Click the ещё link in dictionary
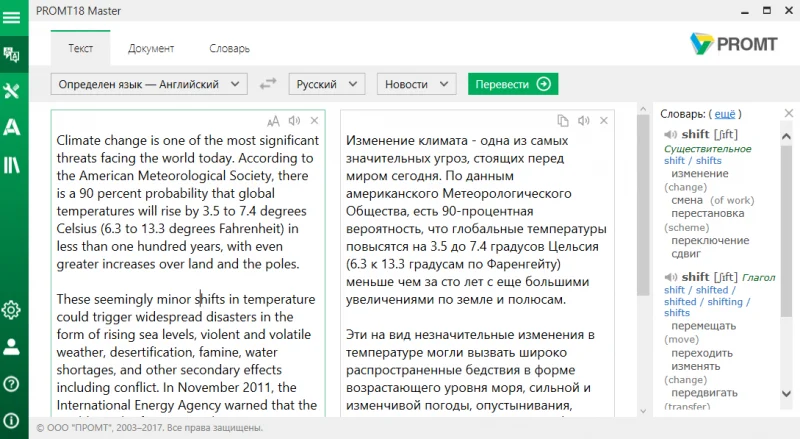This screenshot has height=439, width=800. pos(724,114)
